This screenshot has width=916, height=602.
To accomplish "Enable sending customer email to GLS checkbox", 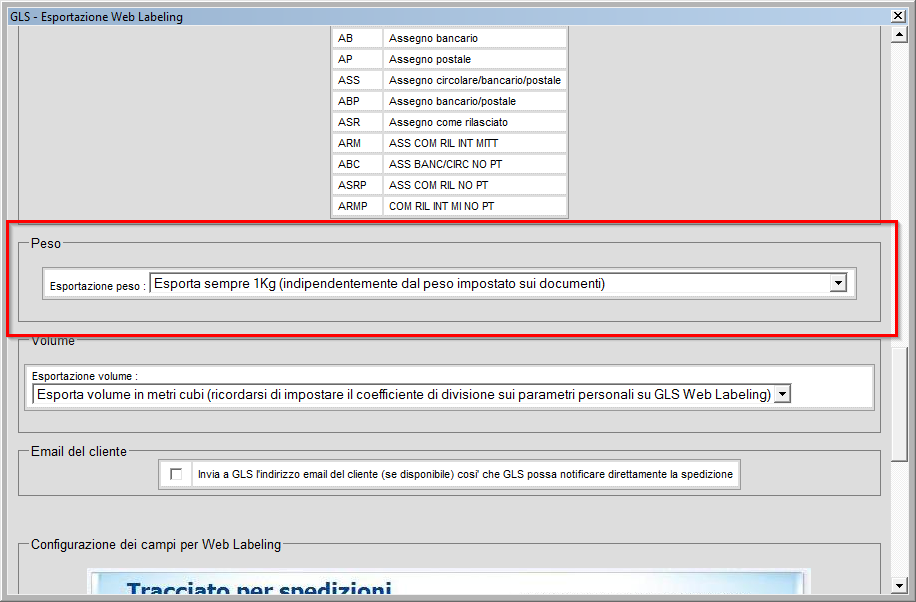I will pyautogui.click(x=176, y=474).
